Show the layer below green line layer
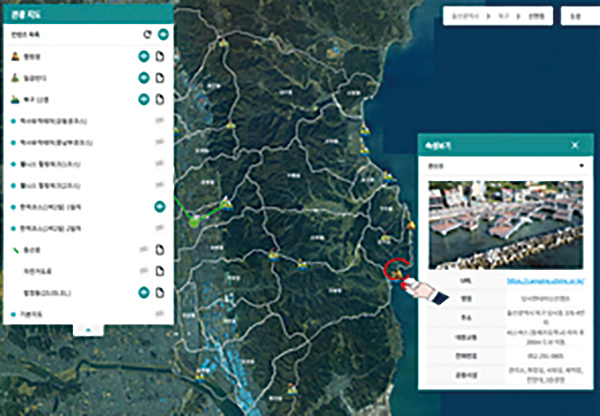 144,271
